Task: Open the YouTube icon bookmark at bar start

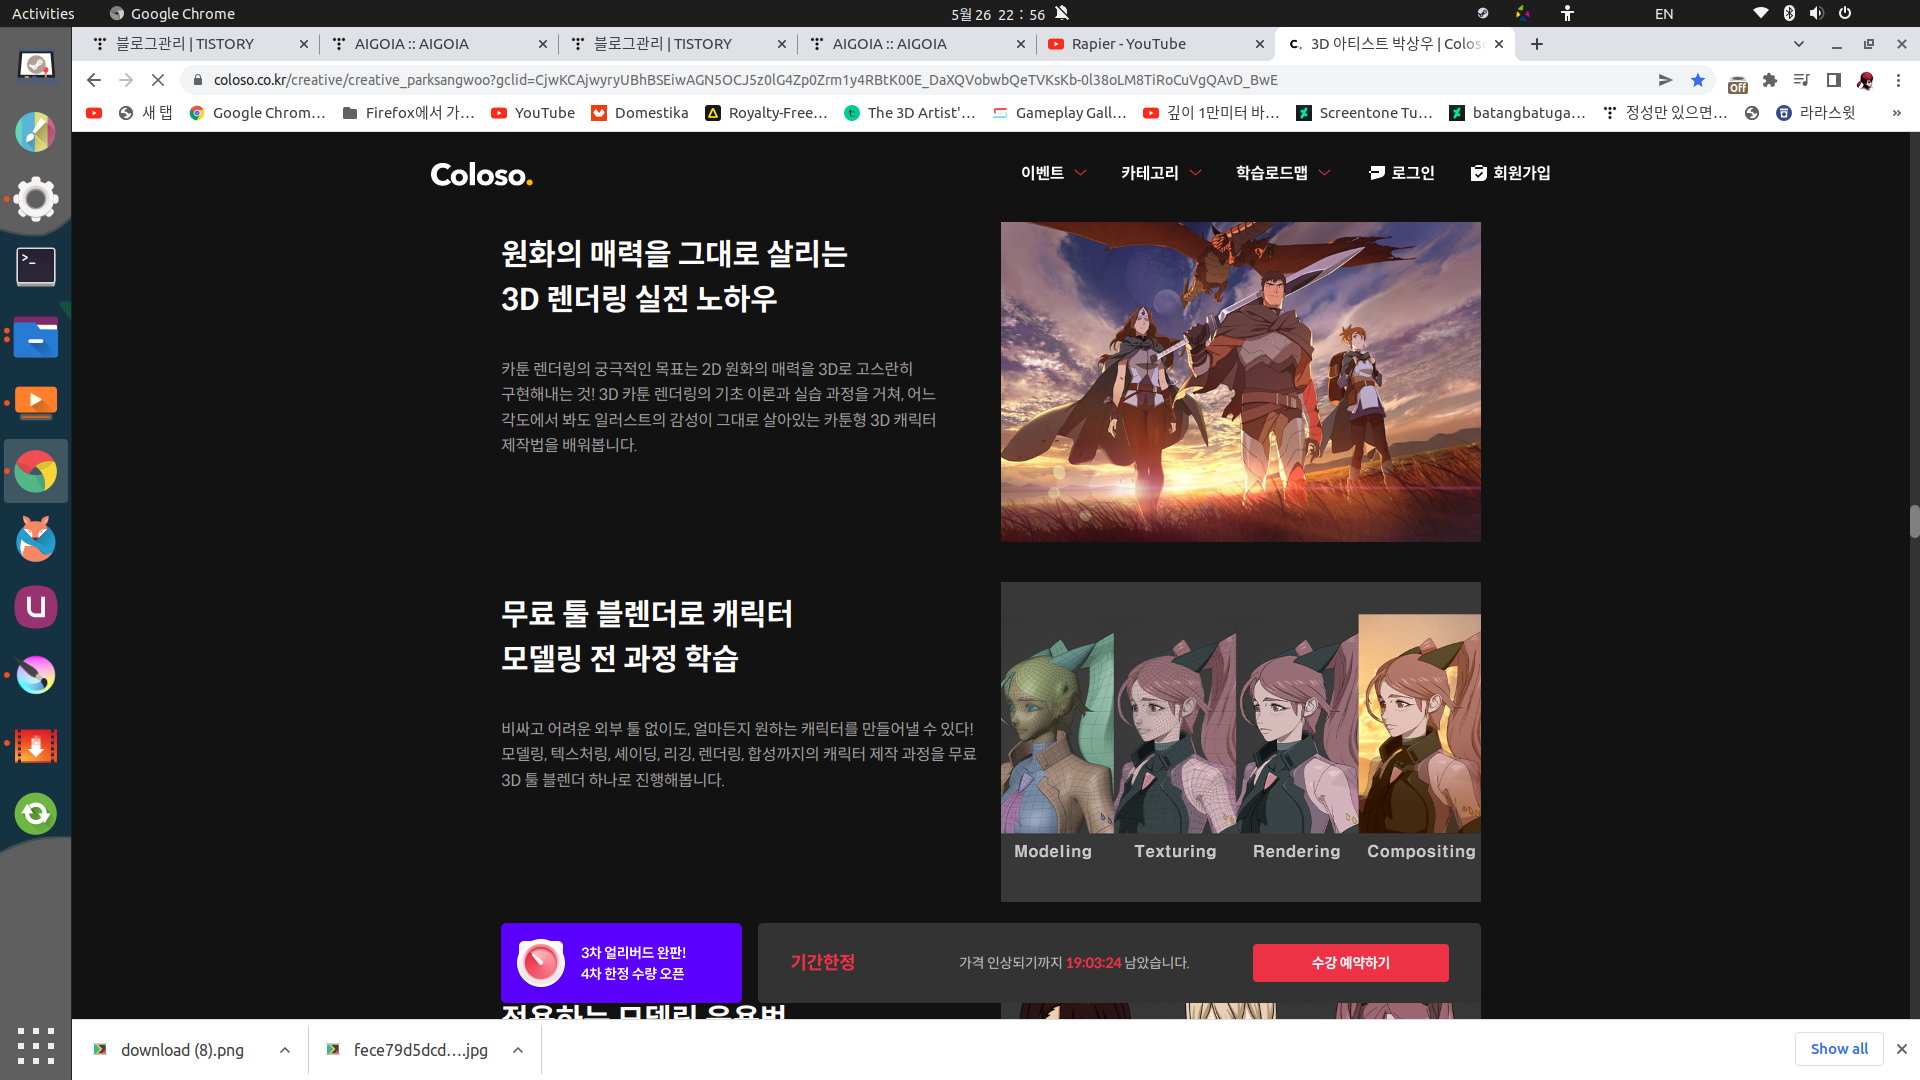Action: 94,113
